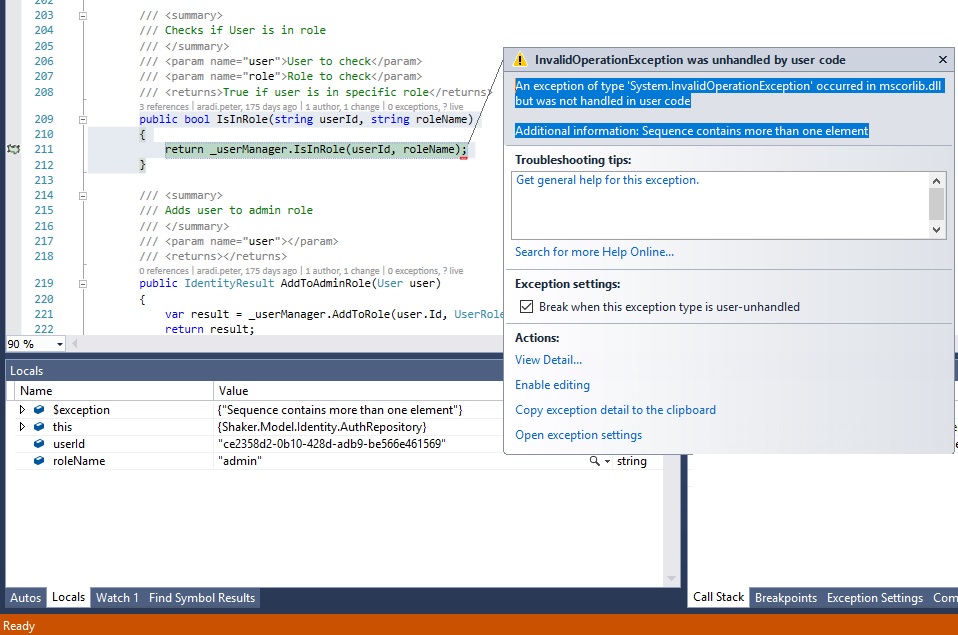Open the Exception Settings tab
This screenshot has height=635, width=958.
pyautogui.click(x=875, y=598)
